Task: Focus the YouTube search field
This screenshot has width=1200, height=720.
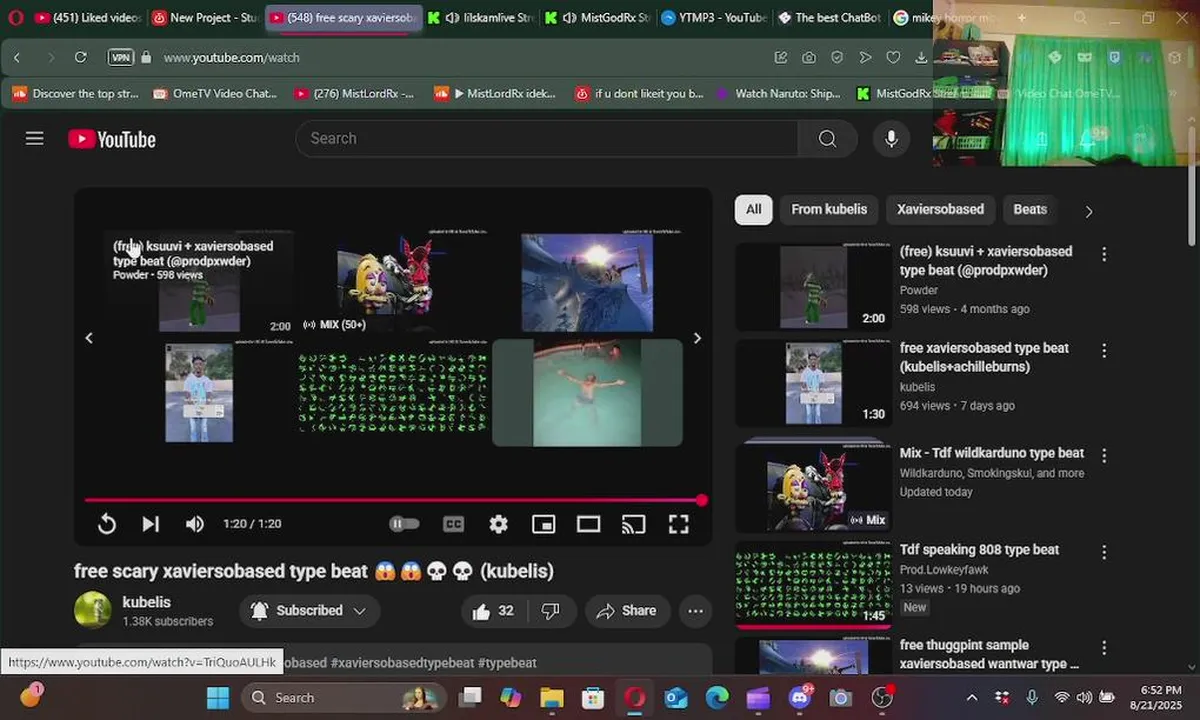Action: 547,139
